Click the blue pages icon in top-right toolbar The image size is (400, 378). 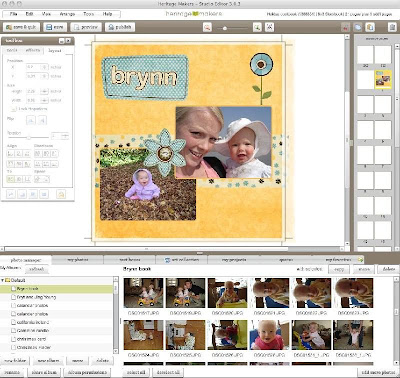[x=358, y=27]
